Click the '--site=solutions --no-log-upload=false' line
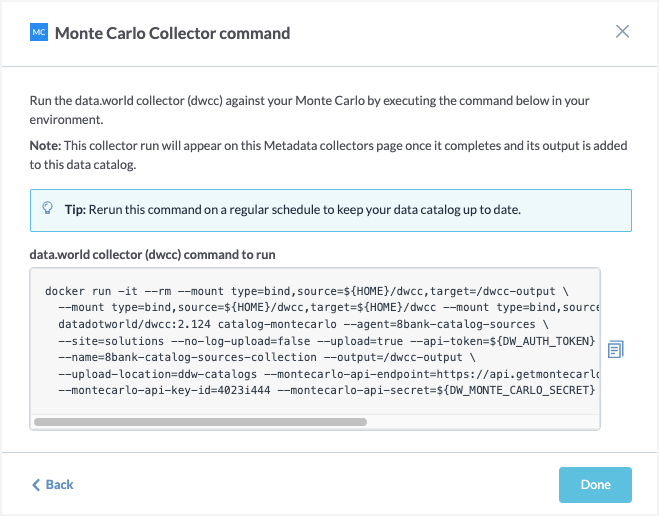Viewport: 659px width, 516px height. click(x=327, y=341)
